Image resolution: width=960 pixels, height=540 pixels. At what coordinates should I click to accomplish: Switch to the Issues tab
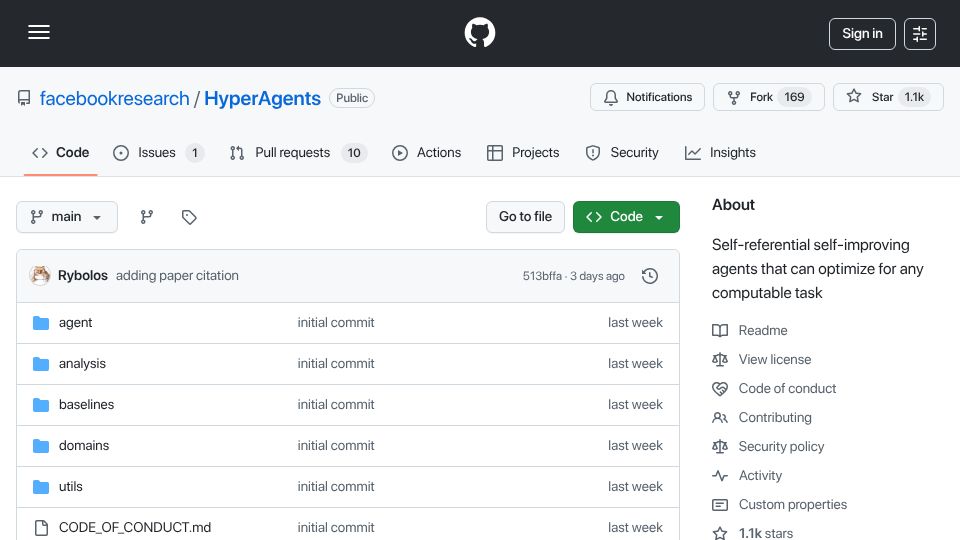click(x=159, y=152)
